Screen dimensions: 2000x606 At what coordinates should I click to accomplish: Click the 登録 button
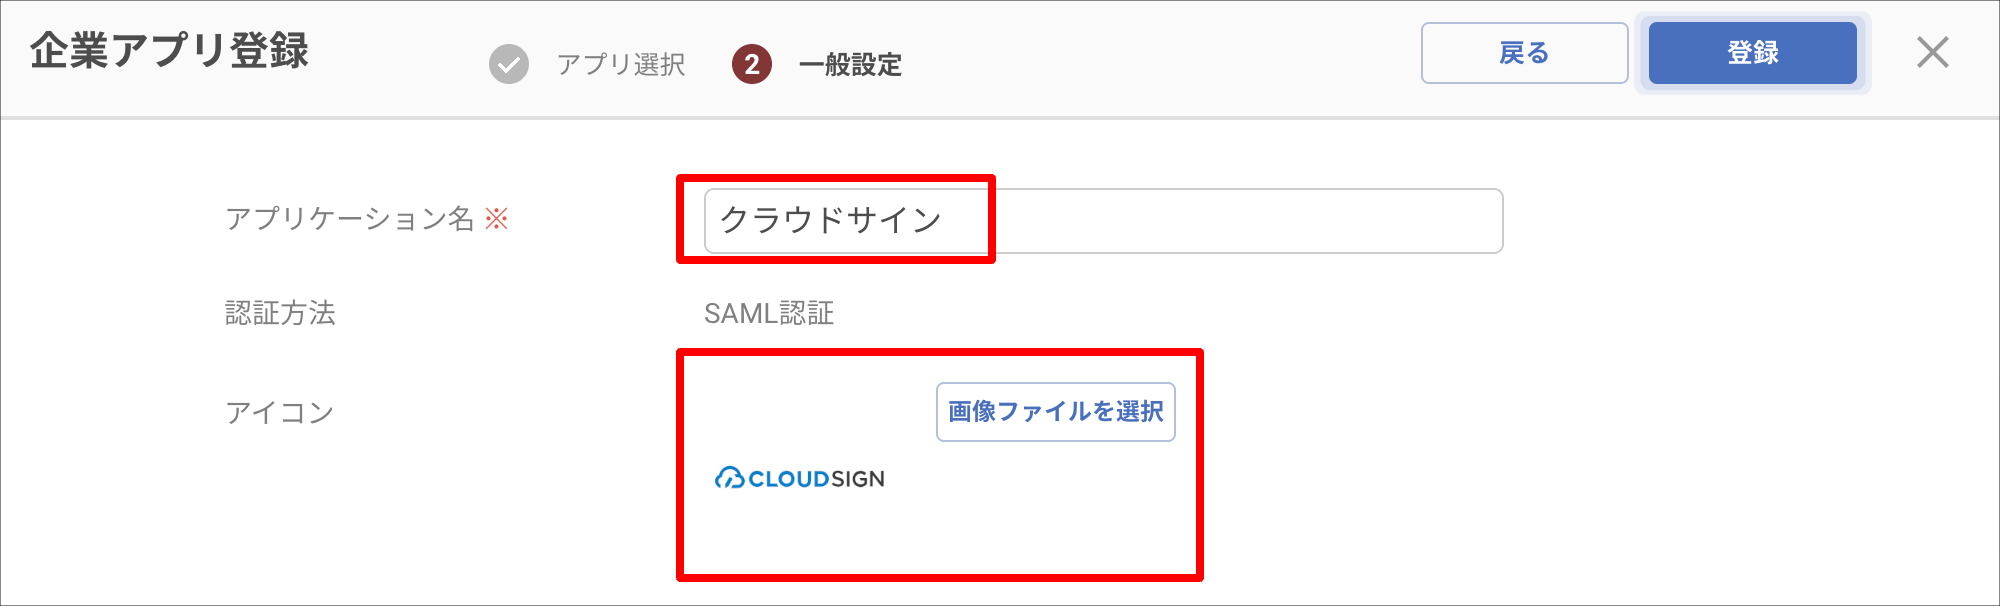(1752, 53)
